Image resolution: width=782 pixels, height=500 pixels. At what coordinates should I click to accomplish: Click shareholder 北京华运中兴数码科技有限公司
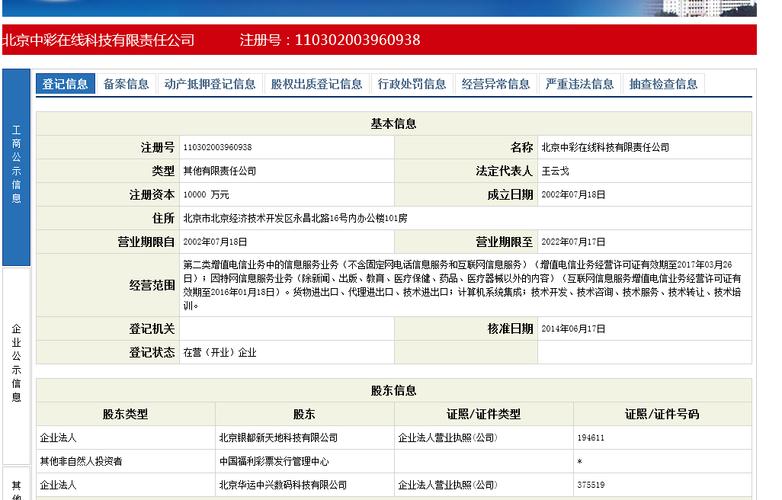[x=283, y=485]
